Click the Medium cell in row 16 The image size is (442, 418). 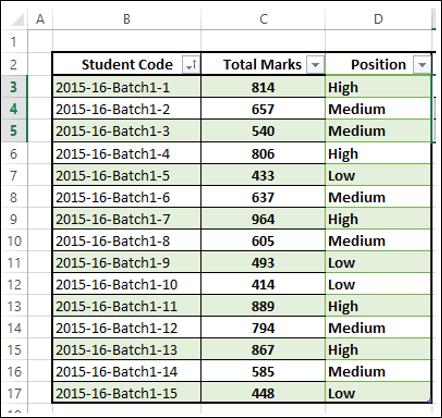point(378,371)
